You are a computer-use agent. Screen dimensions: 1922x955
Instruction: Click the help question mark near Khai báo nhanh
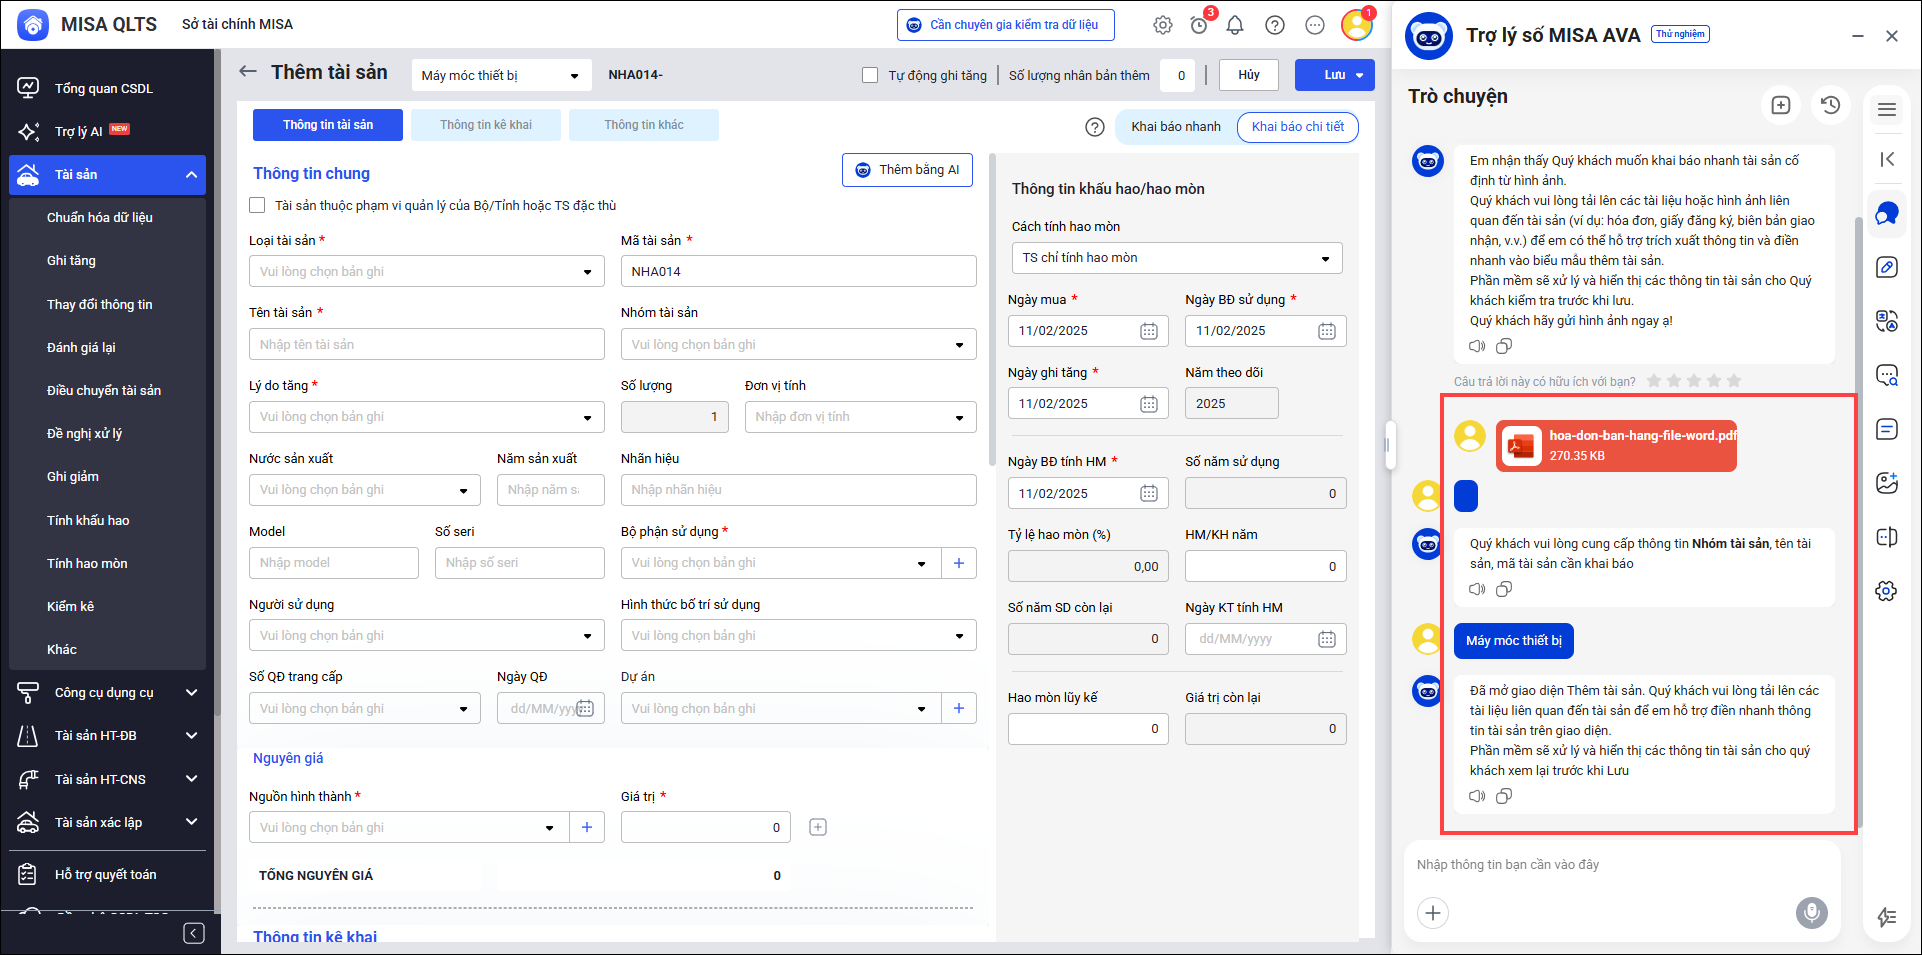pos(1095,127)
